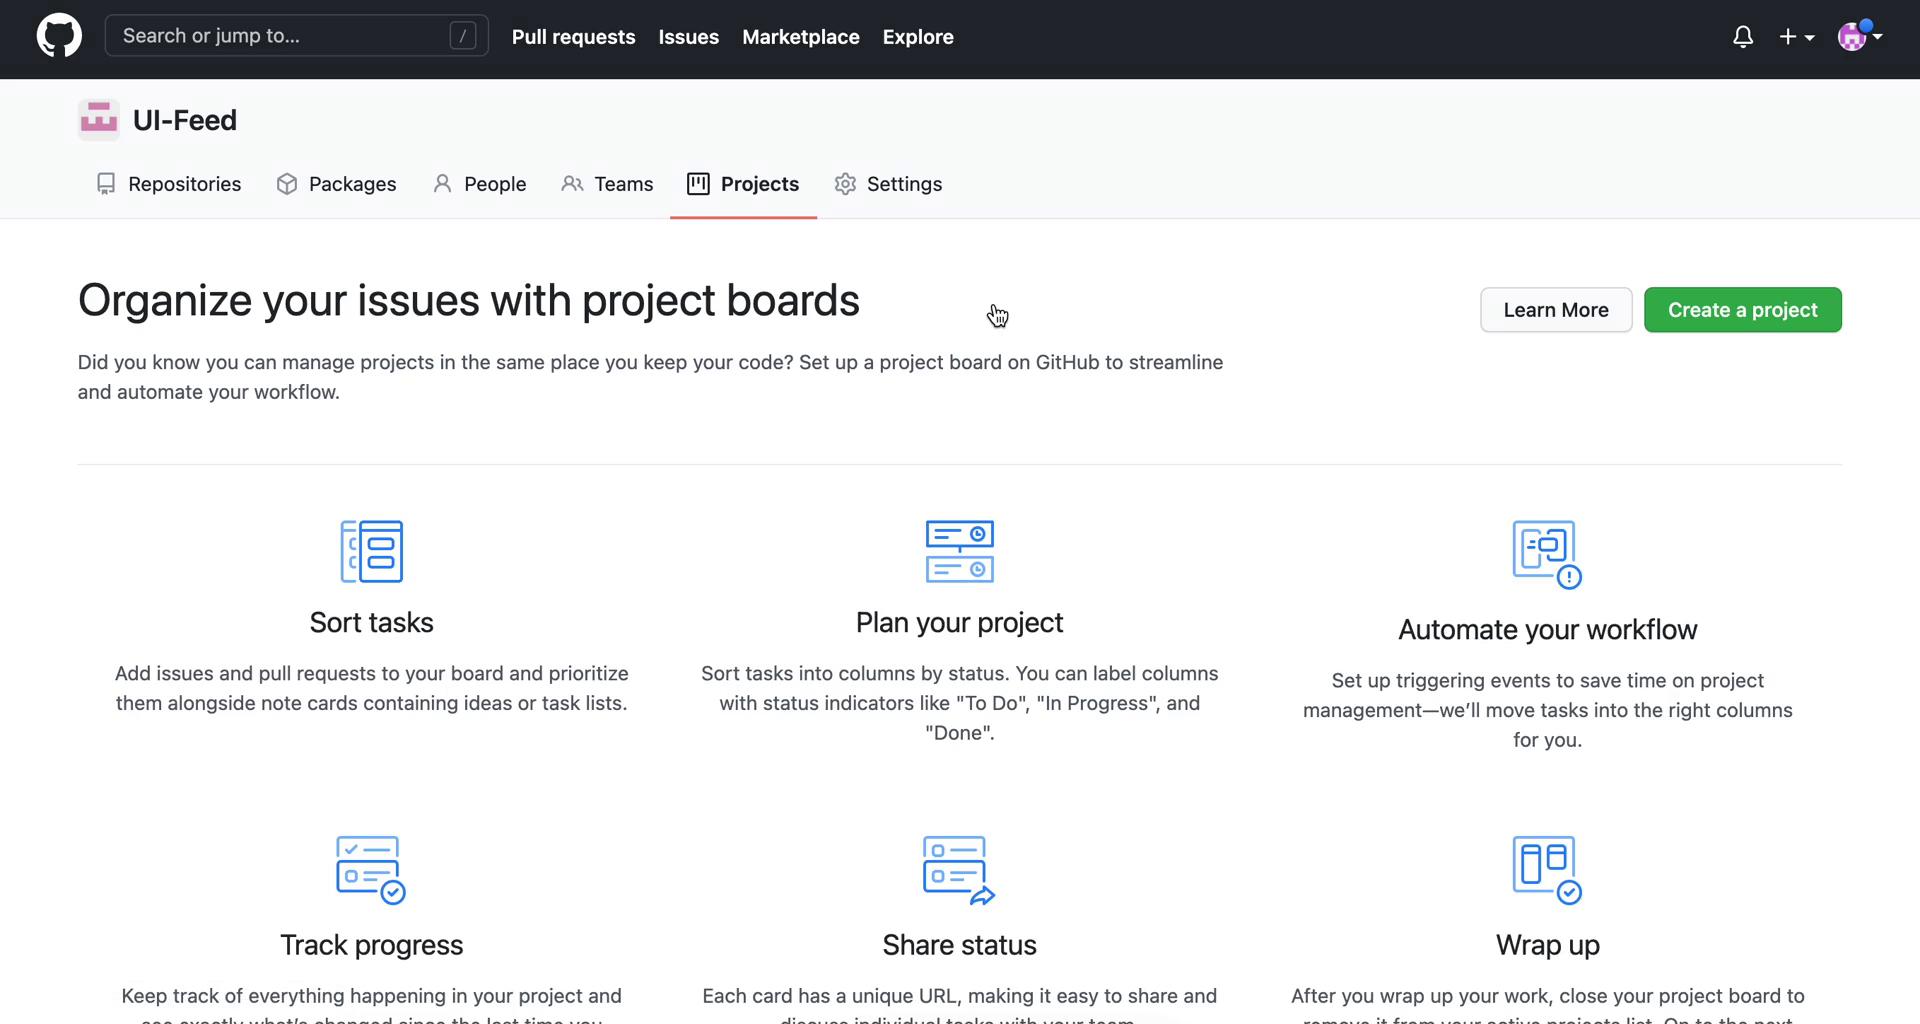
Task: Click the Plan your project illustration icon
Action: click(x=960, y=551)
